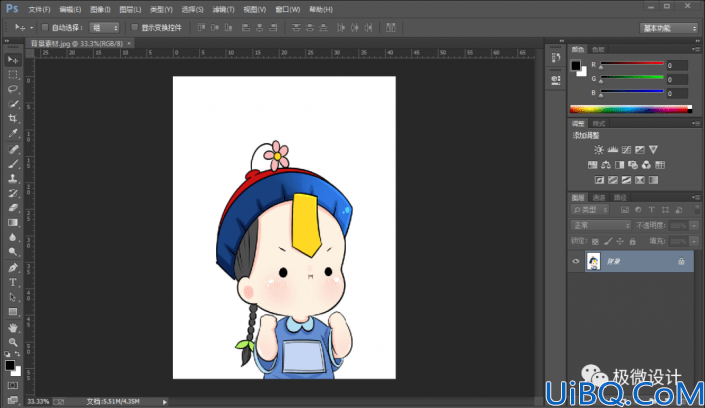
Task: Select the Hand tool
Action: coord(13,327)
